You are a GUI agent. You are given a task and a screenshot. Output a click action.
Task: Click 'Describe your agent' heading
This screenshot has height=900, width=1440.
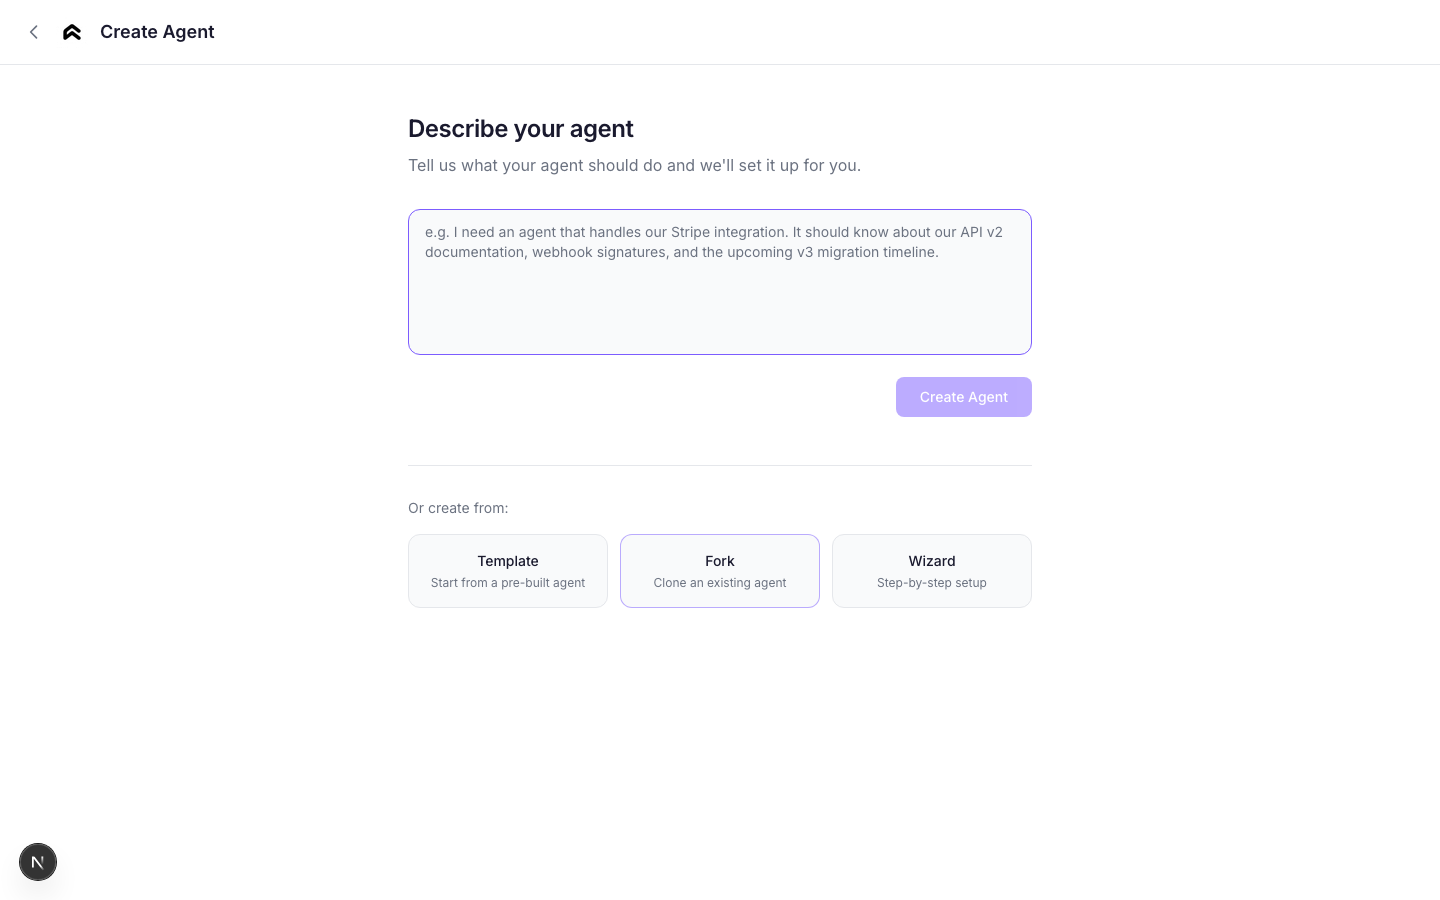[x=520, y=129]
